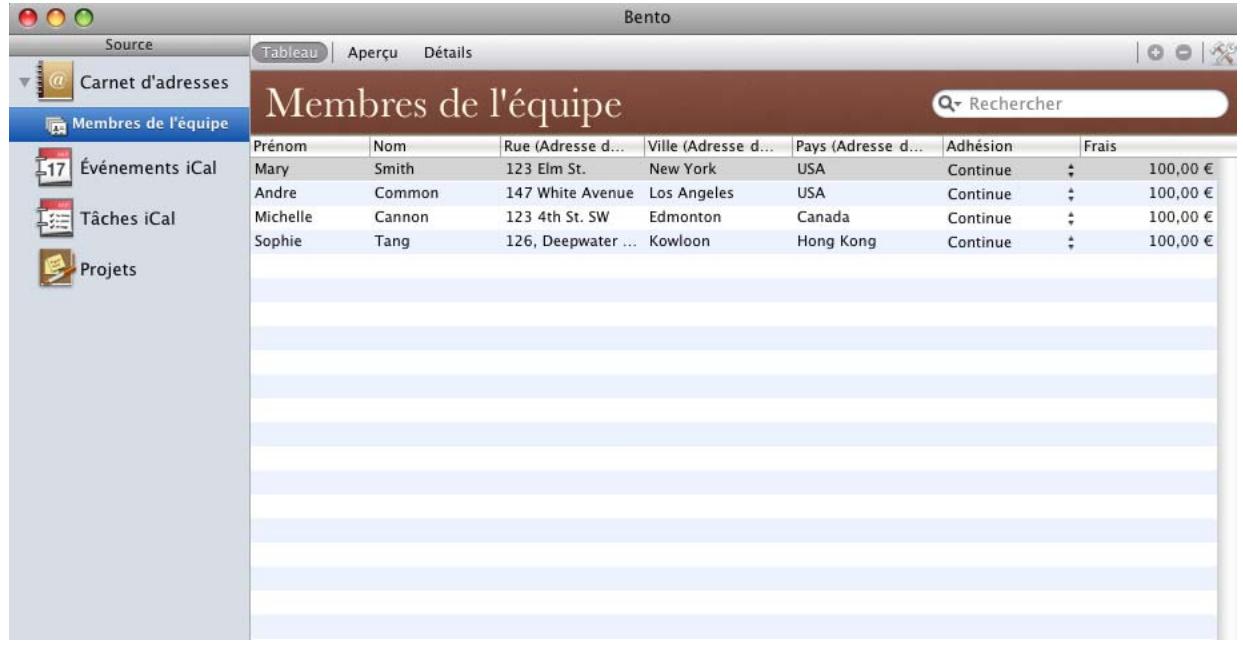This screenshot has height=645, width=1243.
Task: Select the cell "Sophie"
Action: click(309, 242)
